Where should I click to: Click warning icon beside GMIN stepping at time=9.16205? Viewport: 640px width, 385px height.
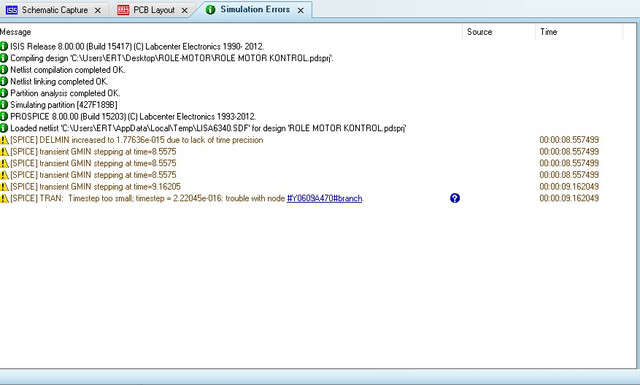4,187
